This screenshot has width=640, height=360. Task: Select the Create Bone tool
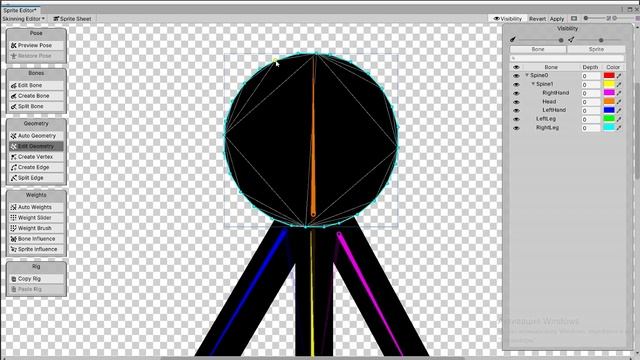36,96
